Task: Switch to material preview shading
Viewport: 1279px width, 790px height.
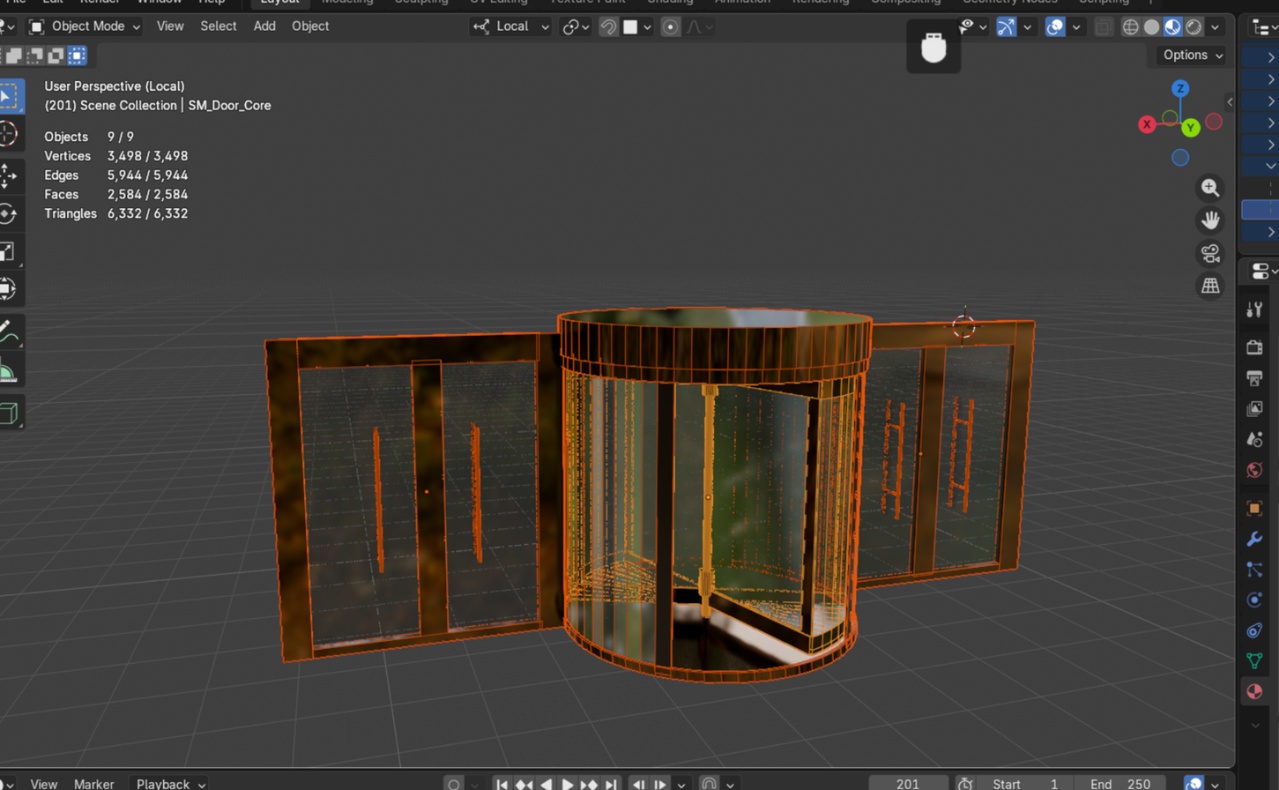Action: [x=1172, y=27]
